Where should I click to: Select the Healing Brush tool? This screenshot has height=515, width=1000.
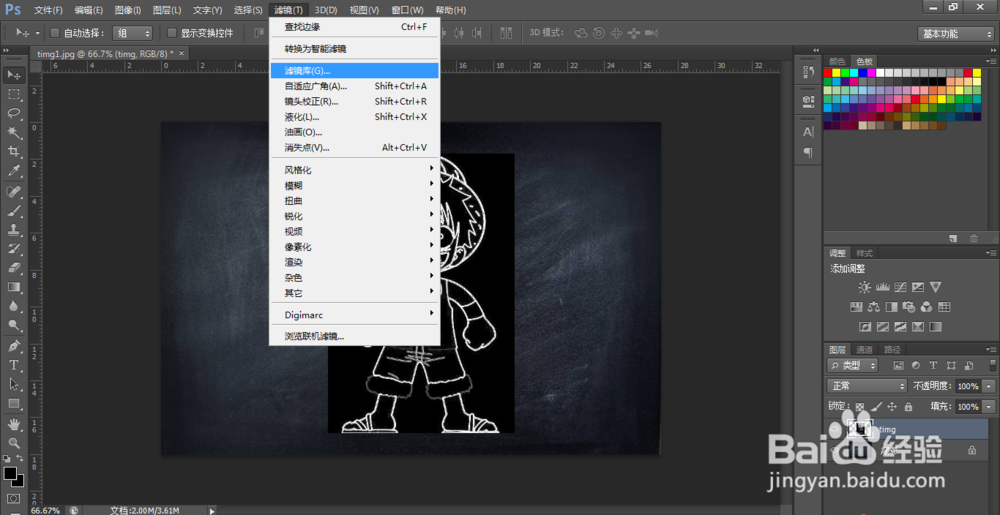click(x=14, y=191)
